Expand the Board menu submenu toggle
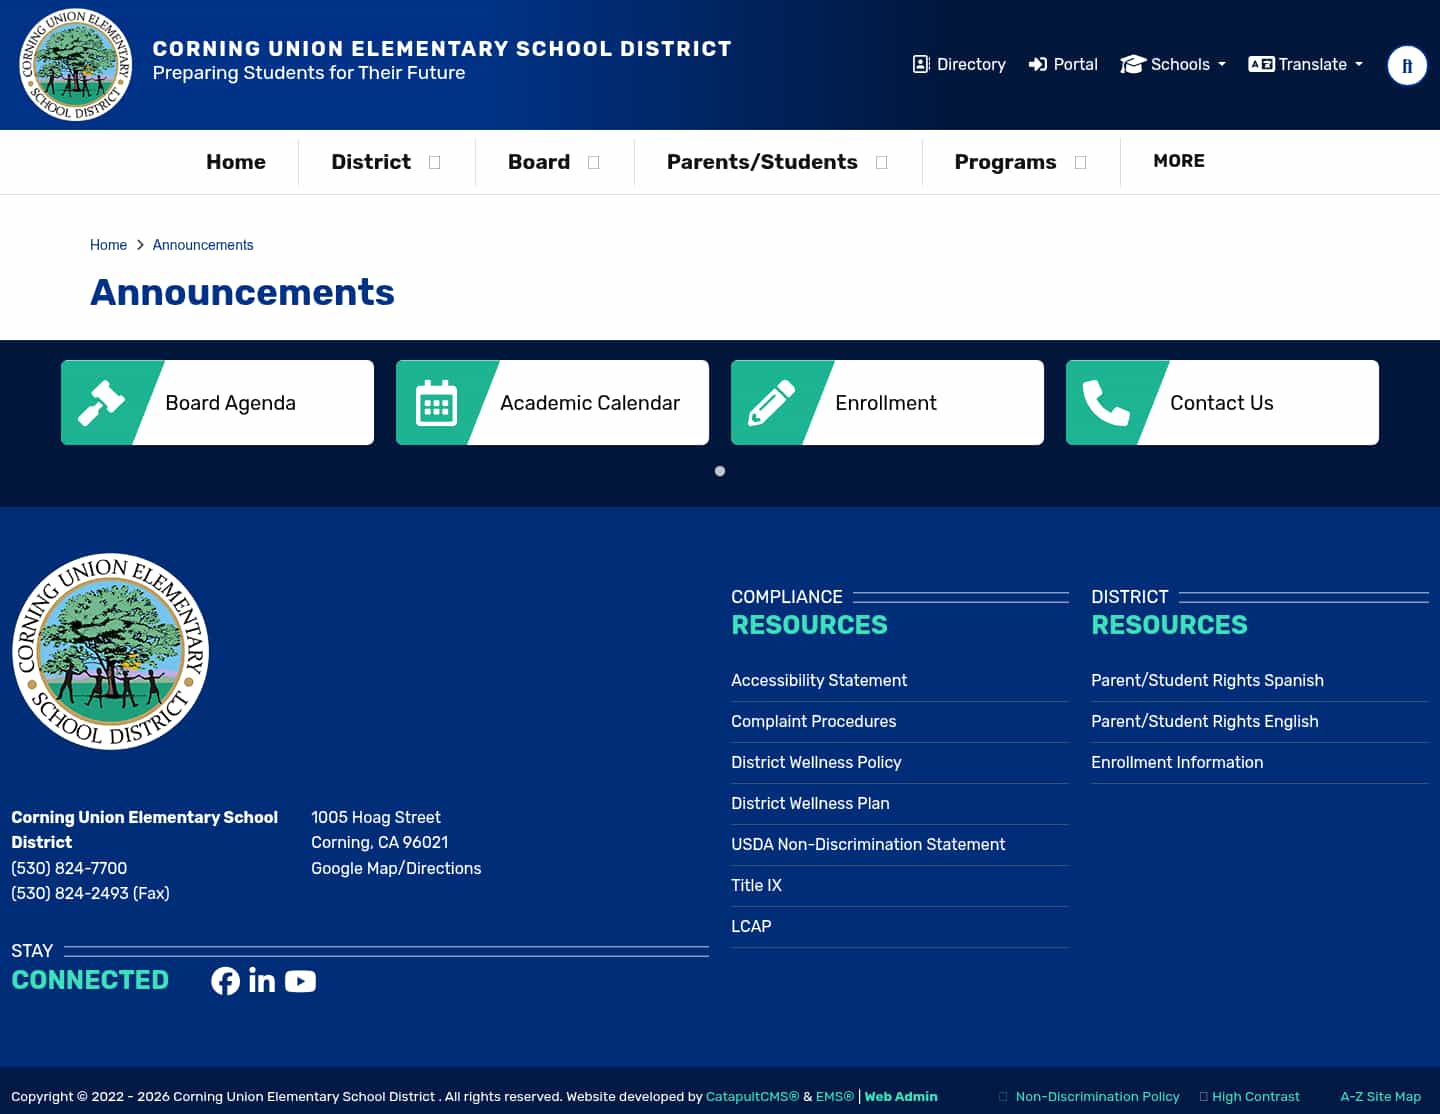1440x1114 pixels. click(593, 162)
